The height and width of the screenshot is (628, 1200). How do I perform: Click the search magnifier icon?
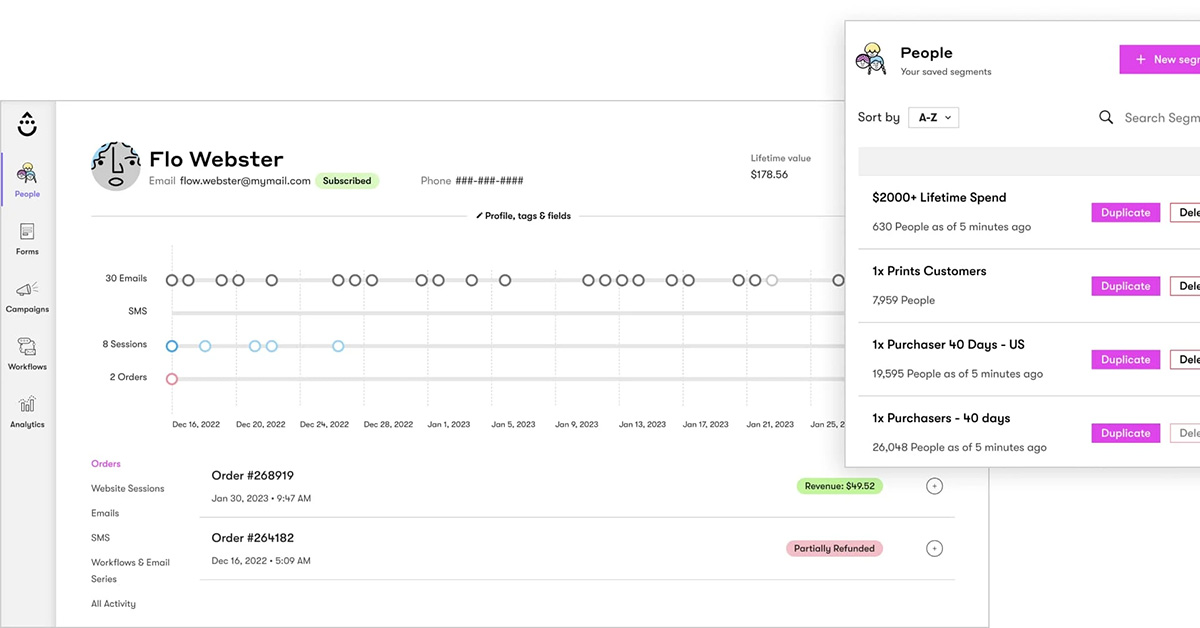[x=1106, y=117]
